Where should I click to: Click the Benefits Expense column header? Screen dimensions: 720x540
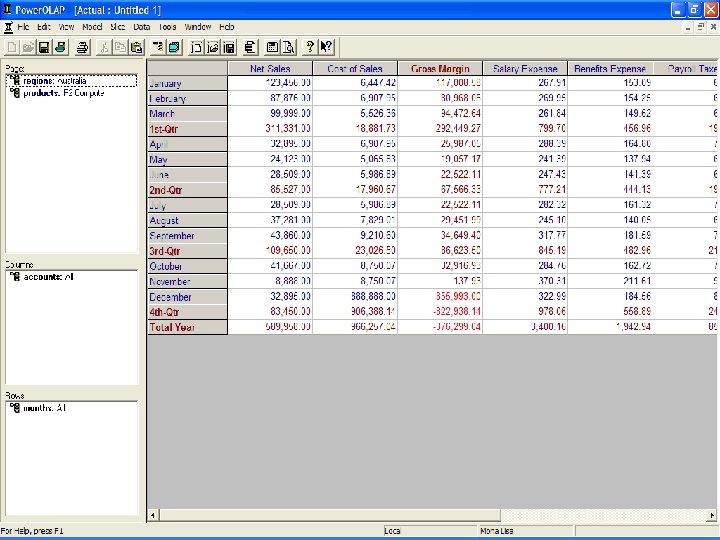pos(610,68)
